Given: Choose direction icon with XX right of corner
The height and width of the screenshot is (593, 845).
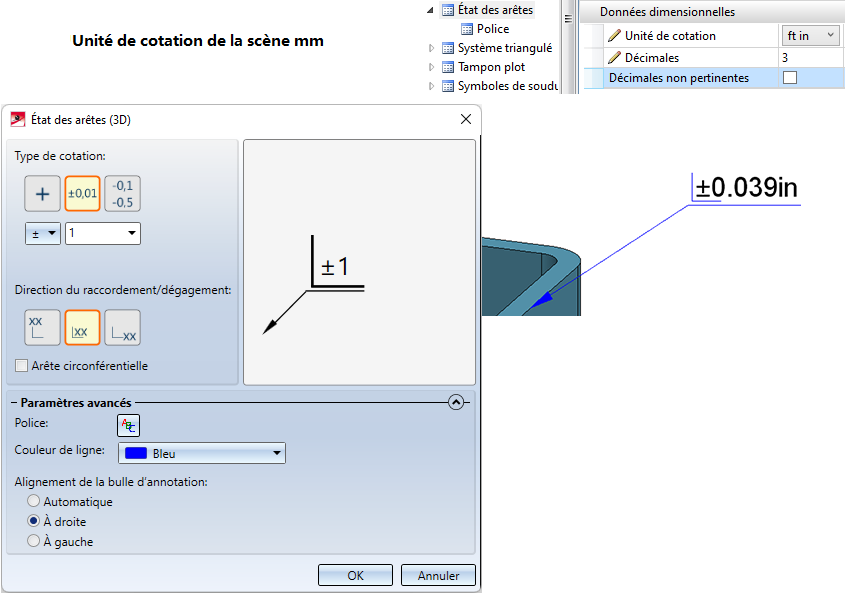Looking at the screenshot, I should click(x=122, y=327).
